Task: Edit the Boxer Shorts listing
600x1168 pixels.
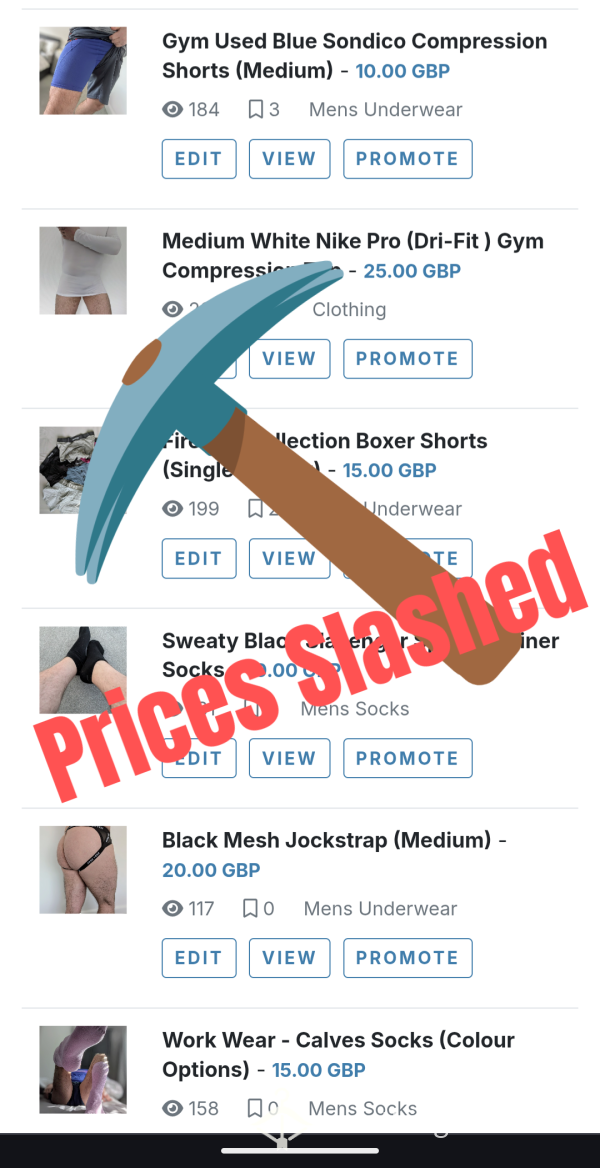Action: [x=199, y=558]
